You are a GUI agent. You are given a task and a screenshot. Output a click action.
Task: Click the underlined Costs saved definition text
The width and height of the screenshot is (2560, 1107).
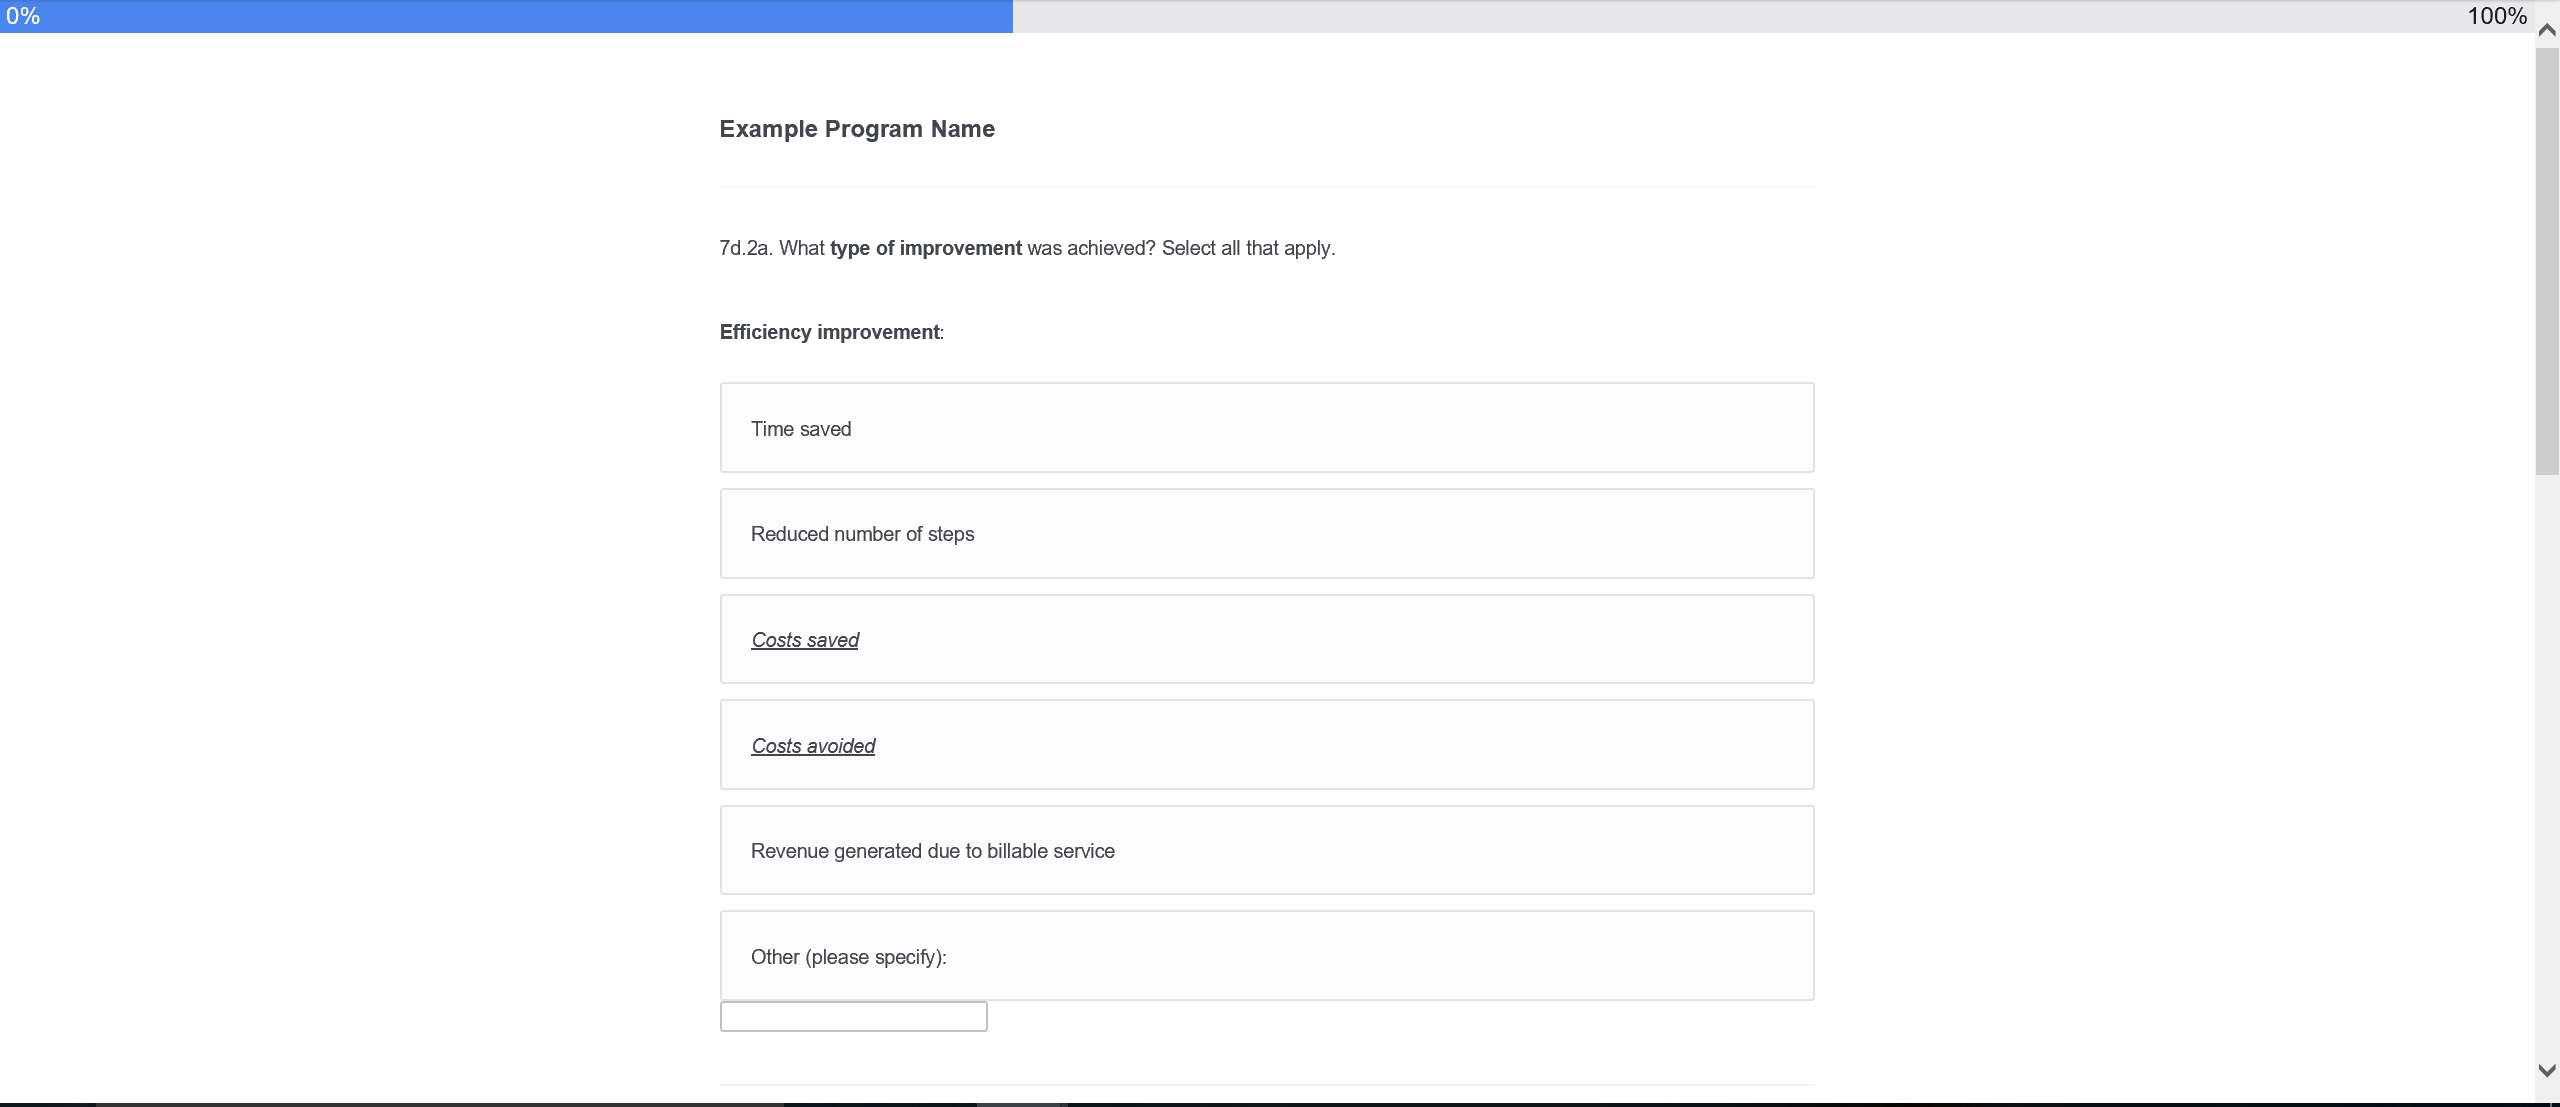pos(805,640)
